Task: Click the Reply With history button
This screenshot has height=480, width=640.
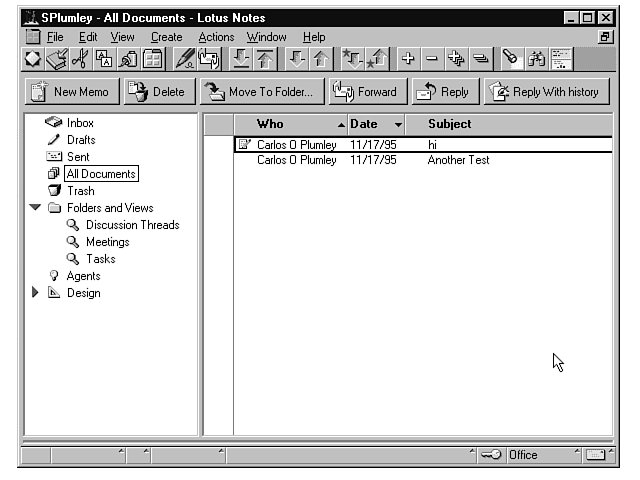Action: pos(544,92)
